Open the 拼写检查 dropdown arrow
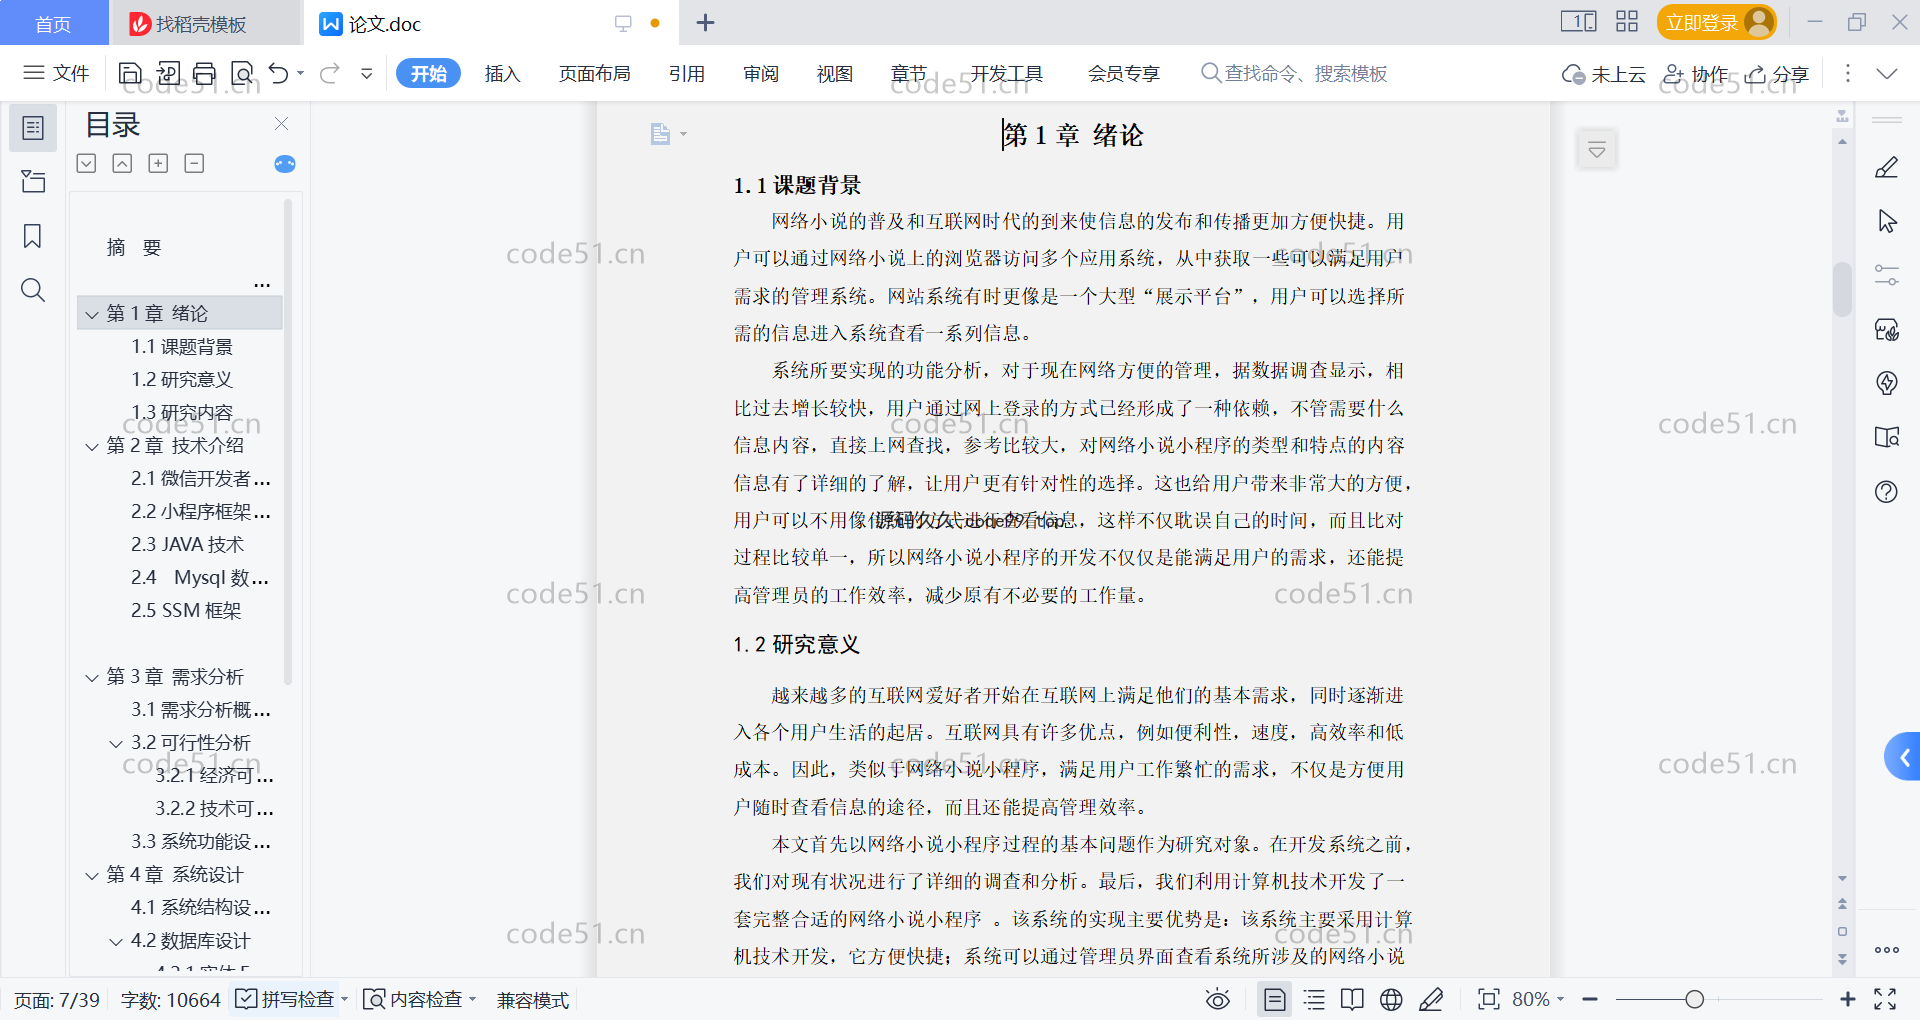The image size is (1920, 1020). pyautogui.click(x=345, y=999)
